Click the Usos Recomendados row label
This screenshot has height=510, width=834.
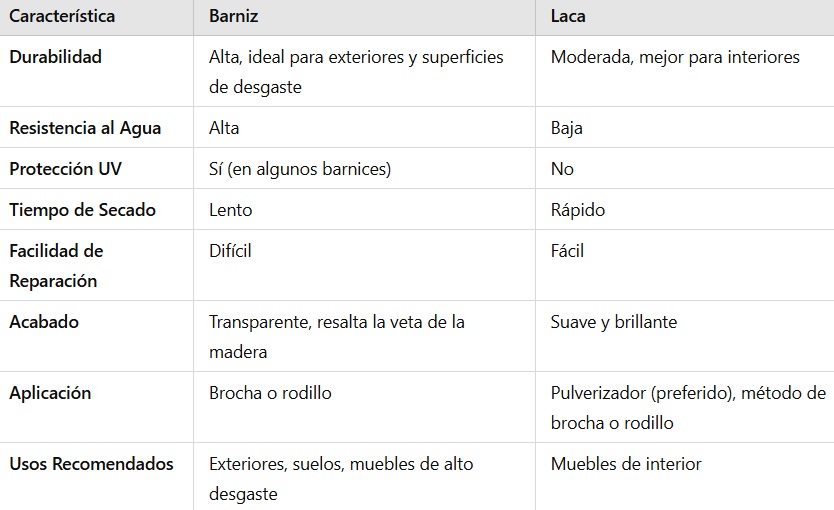pos(91,464)
